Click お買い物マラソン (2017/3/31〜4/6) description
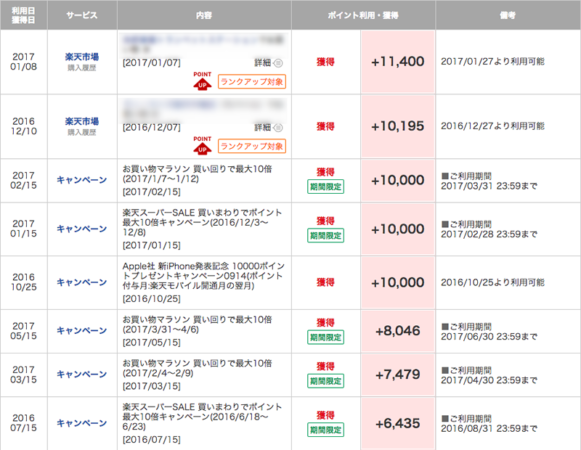This screenshot has width=581, height=450. pos(197,324)
